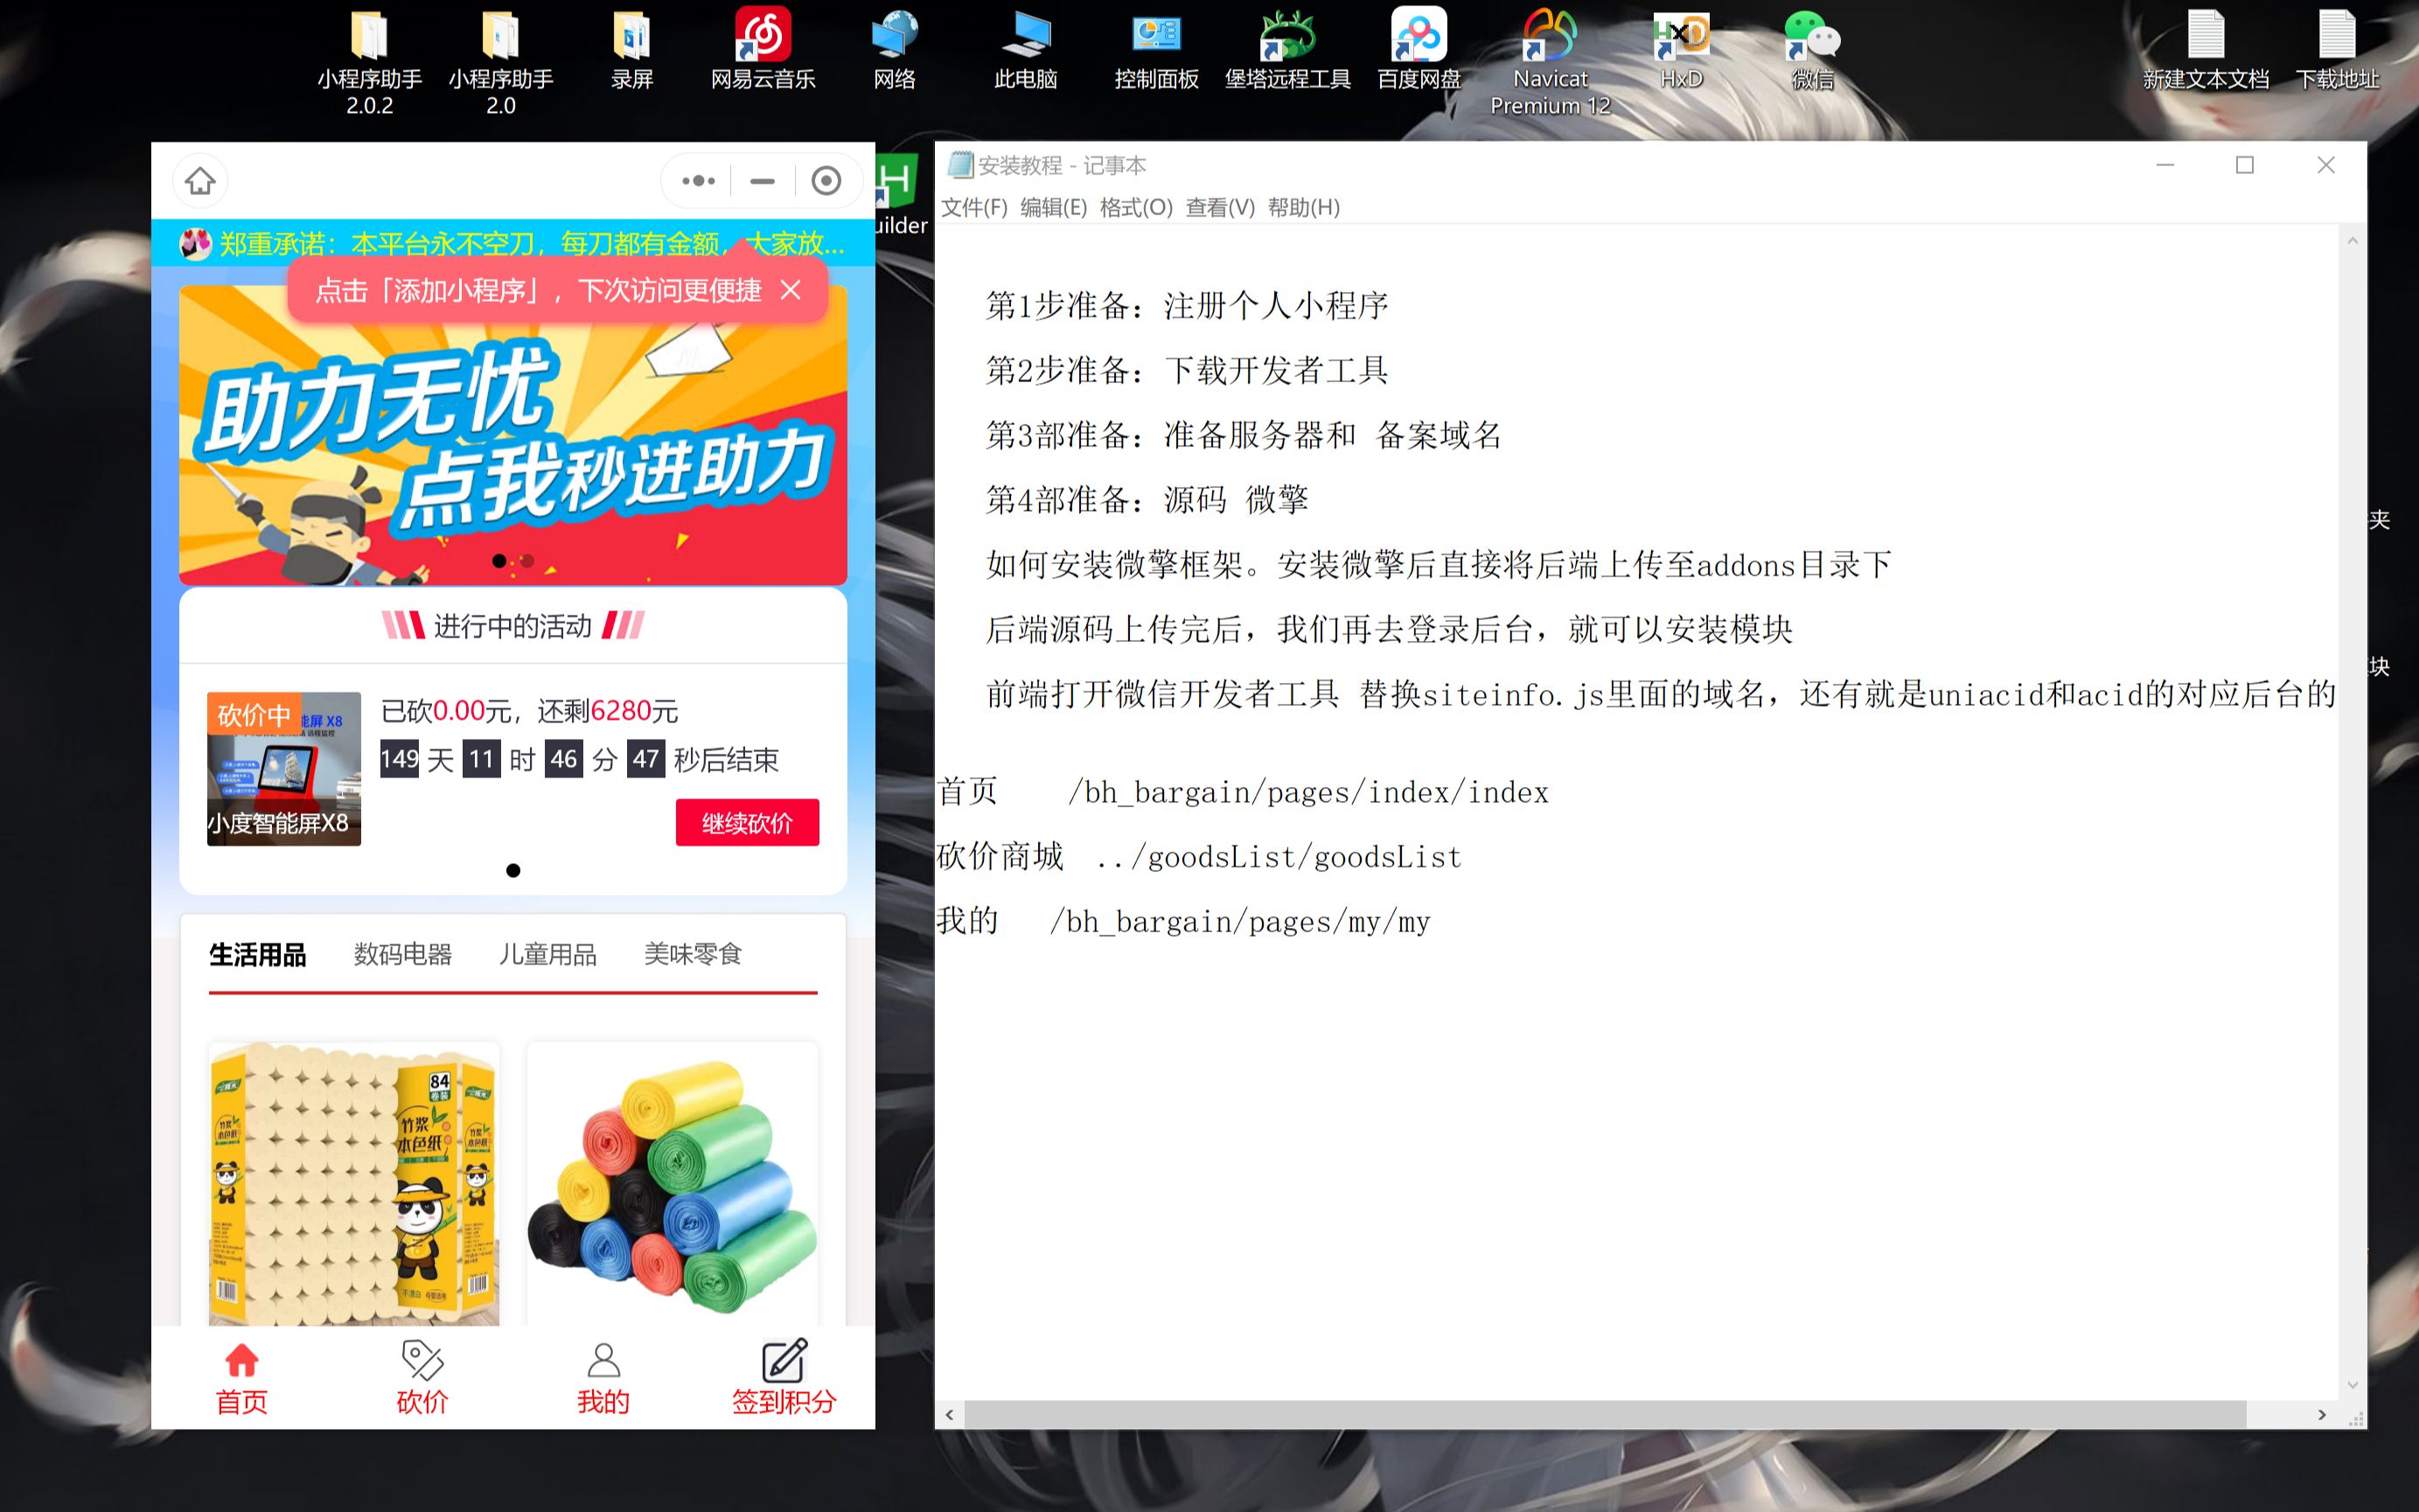Click the path /bh_bargain/pages/my/my

[1240, 921]
